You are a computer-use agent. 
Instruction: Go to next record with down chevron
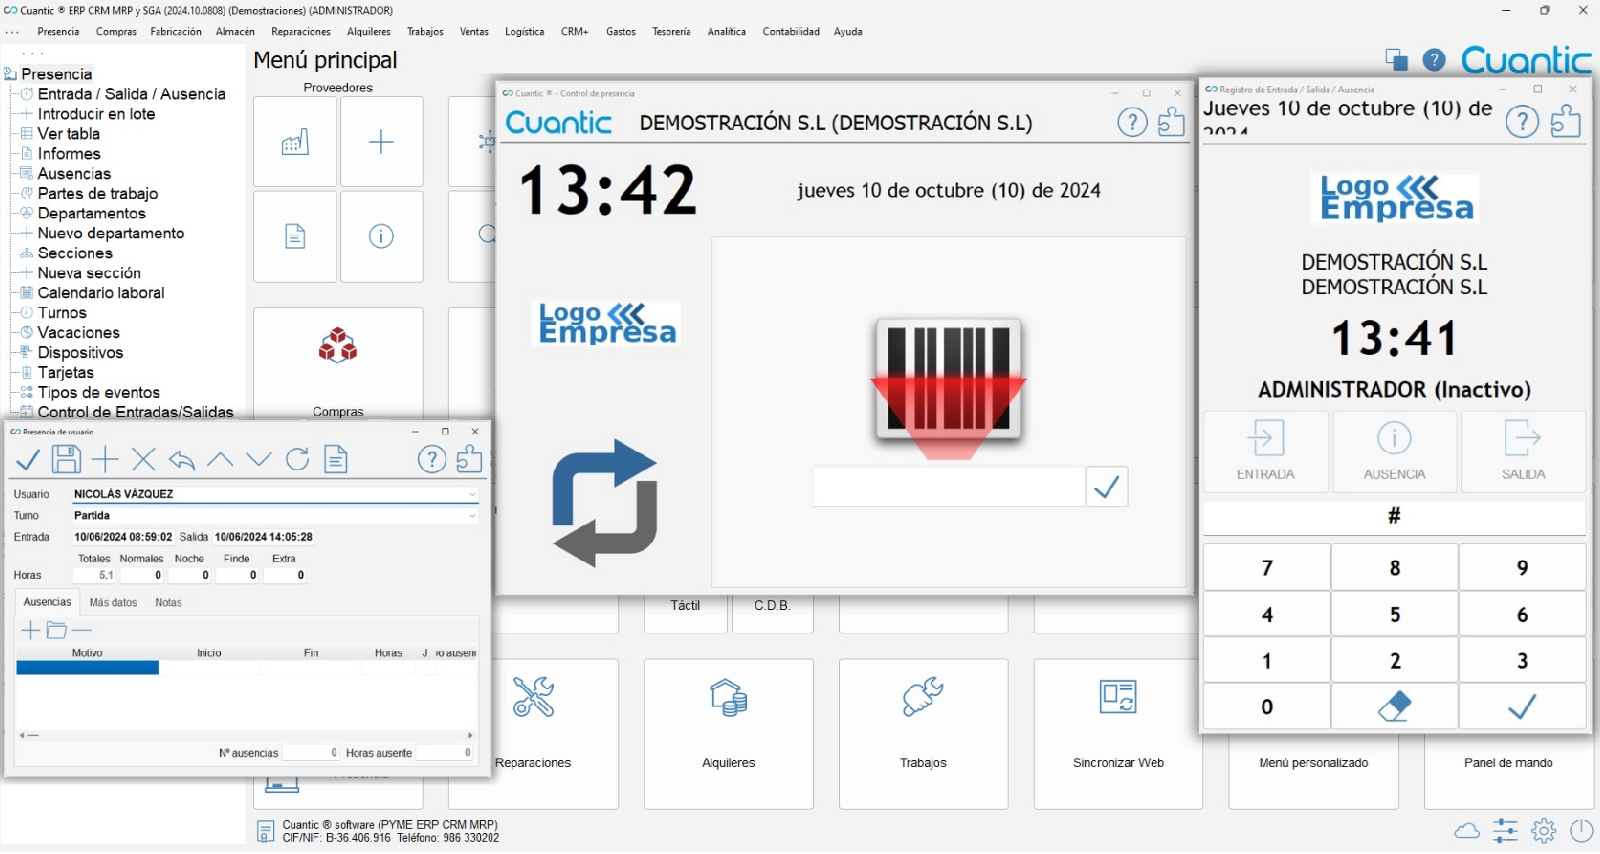point(259,460)
